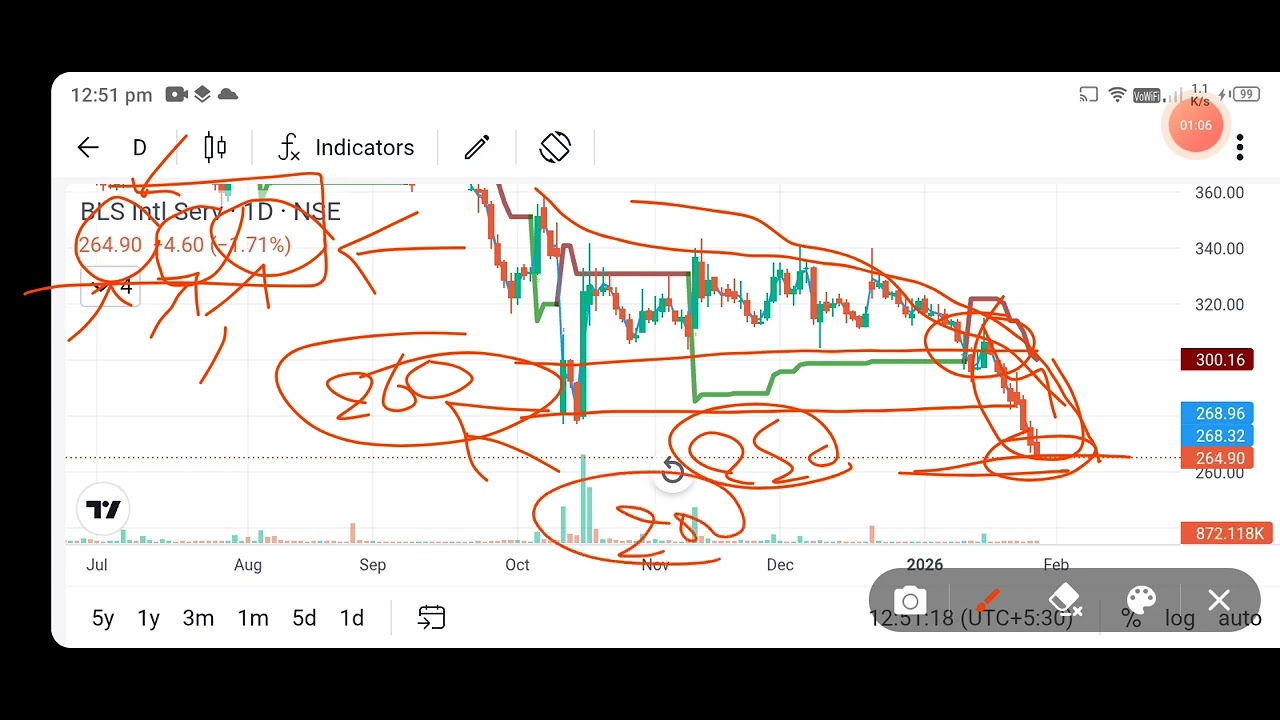Choose the 1m range
The image size is (1280, 720).
click(x=253, y=618)
